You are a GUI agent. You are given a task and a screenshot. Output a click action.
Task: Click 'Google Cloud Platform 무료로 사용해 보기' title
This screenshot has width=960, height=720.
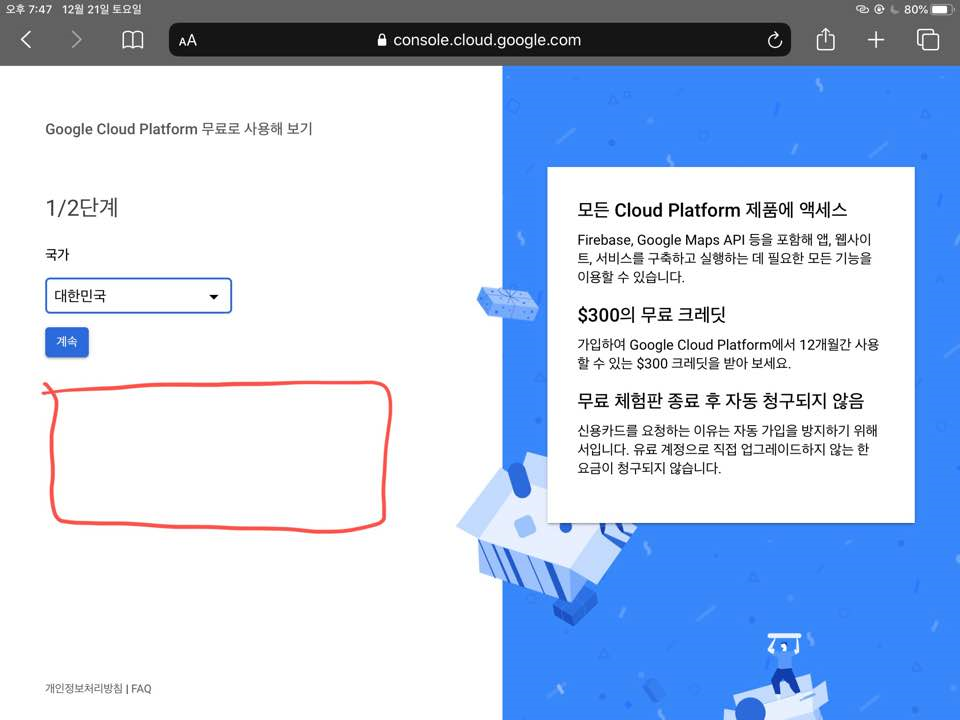point(179,129)
